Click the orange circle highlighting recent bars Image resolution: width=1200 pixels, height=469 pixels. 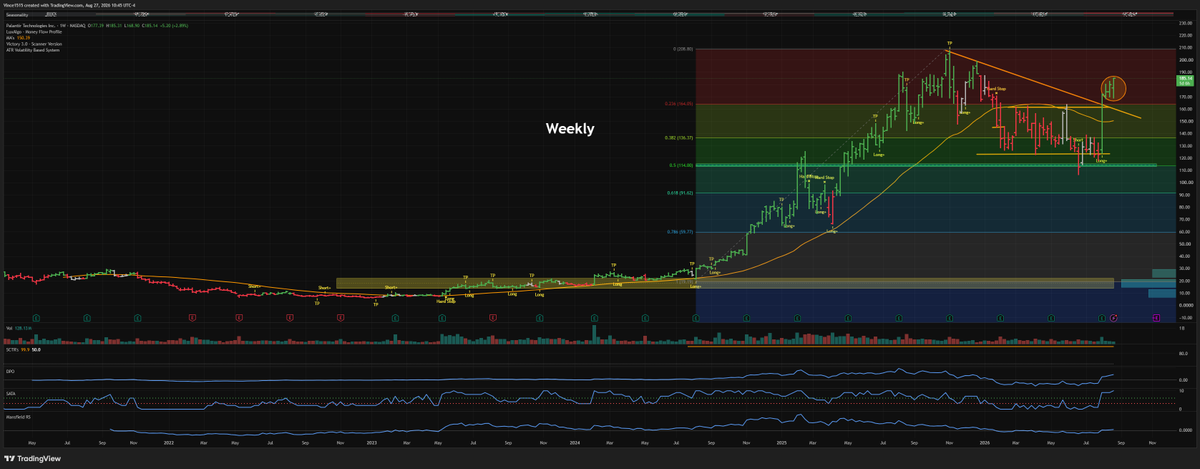[1113, 89]
